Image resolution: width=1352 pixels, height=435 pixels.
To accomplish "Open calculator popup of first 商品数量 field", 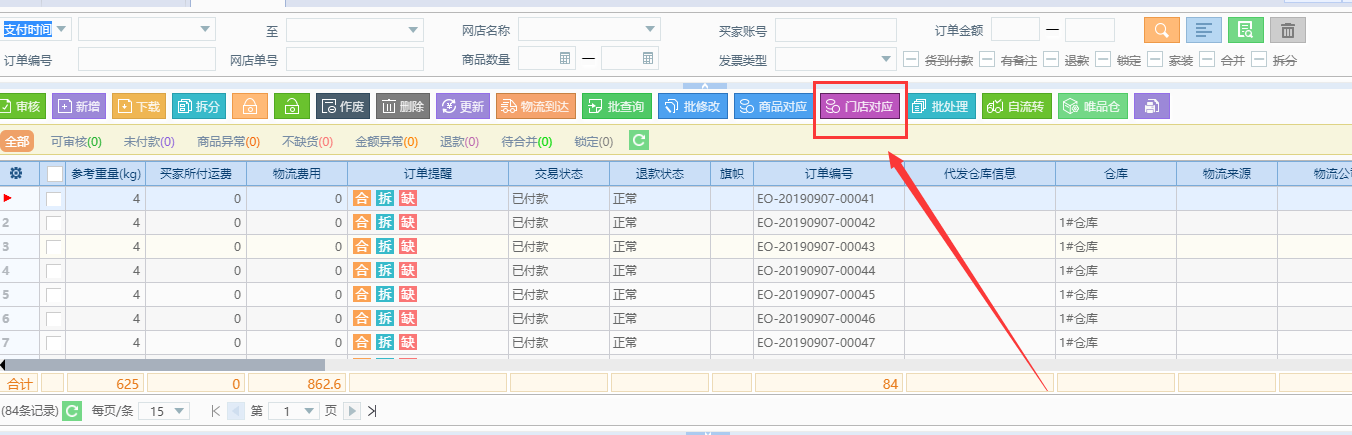I will 565,58.
